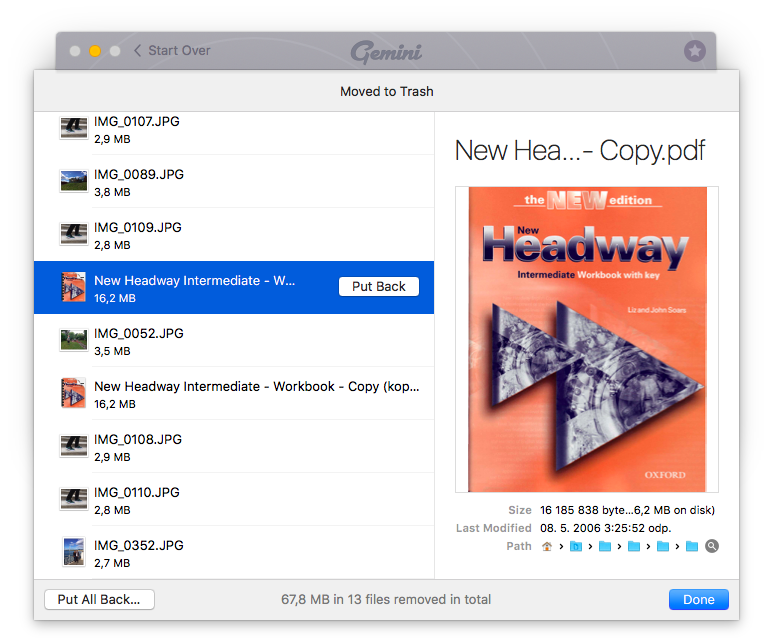This screenshot has height=641, width=772.
Task: Select the IMG_0052.JPG file name
Action: tap(139, 333)
